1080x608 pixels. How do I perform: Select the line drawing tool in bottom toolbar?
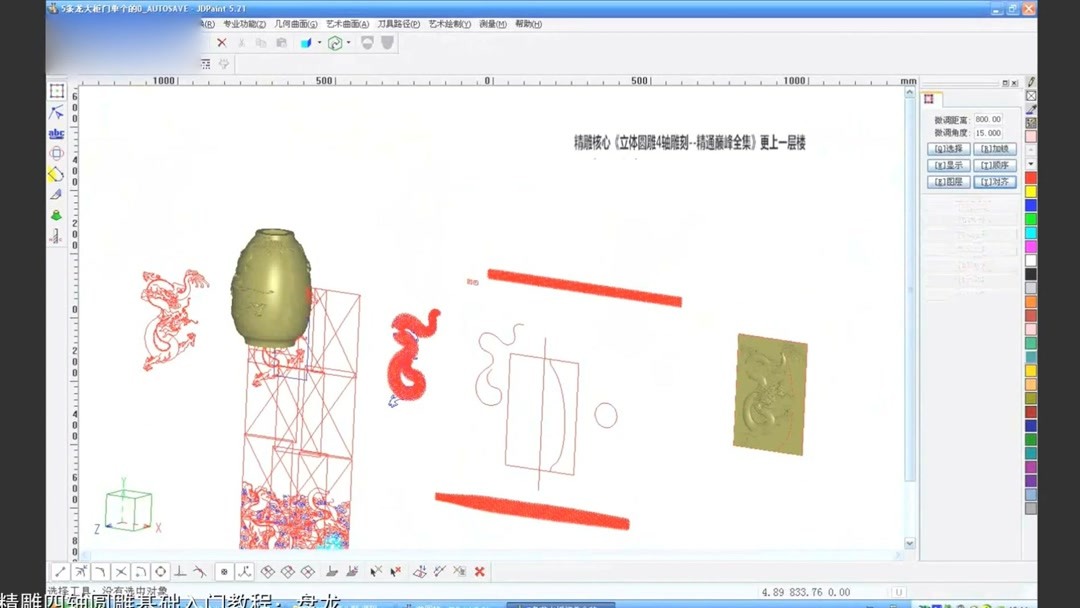coord(59,572)
